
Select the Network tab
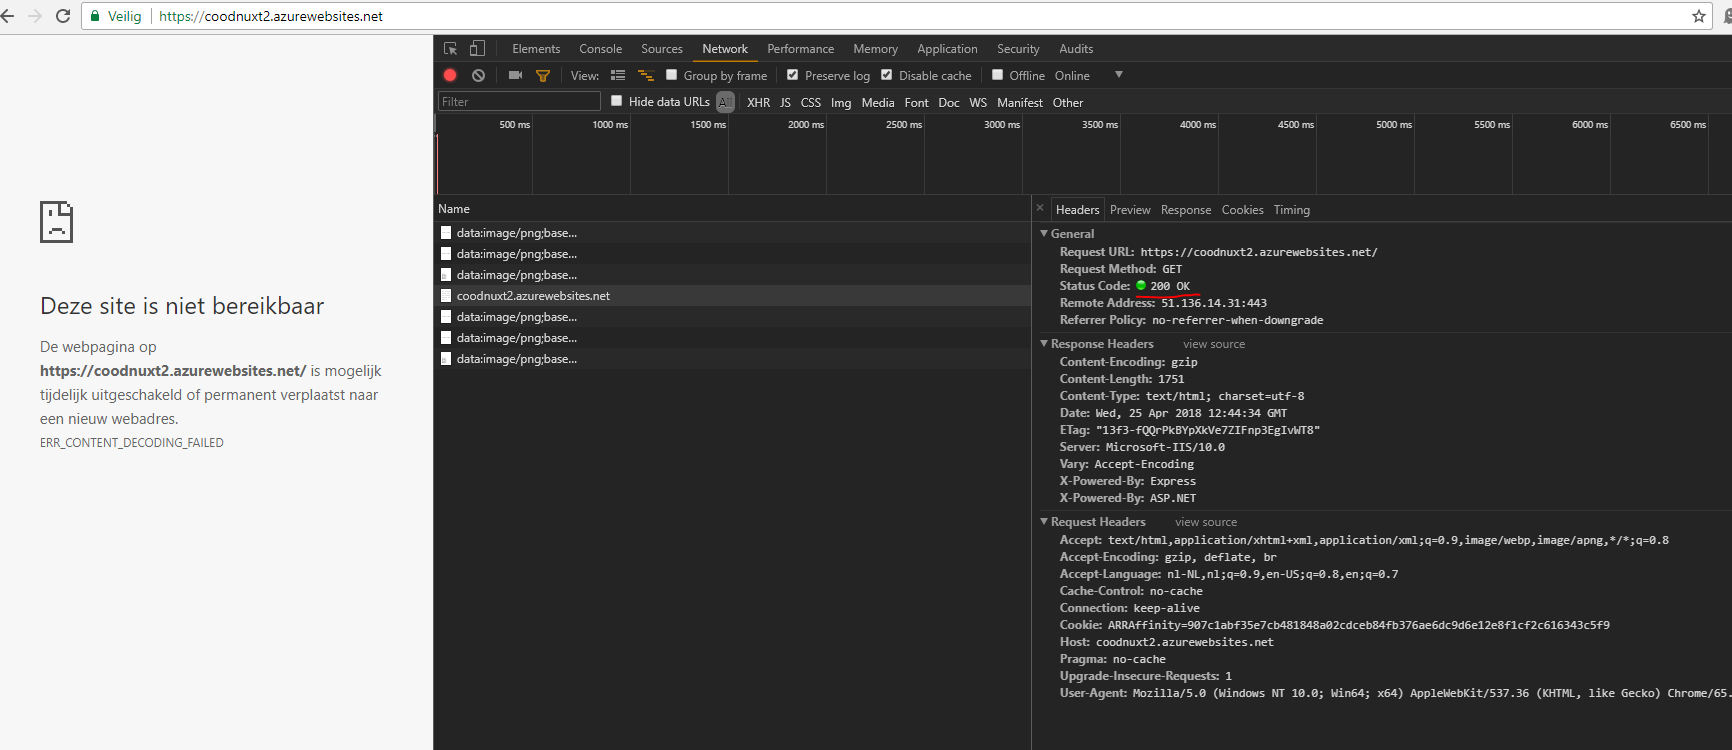click(x=725, y=48)
